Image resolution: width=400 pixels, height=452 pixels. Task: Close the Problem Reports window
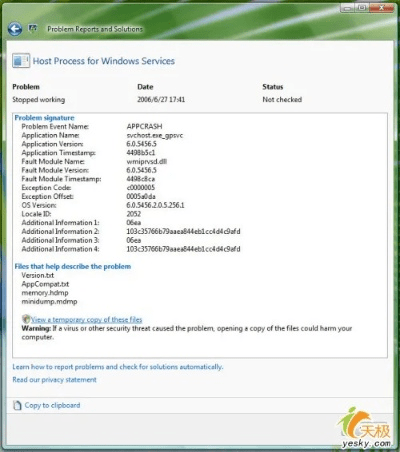pyautogui.click(x=381, y=8)
